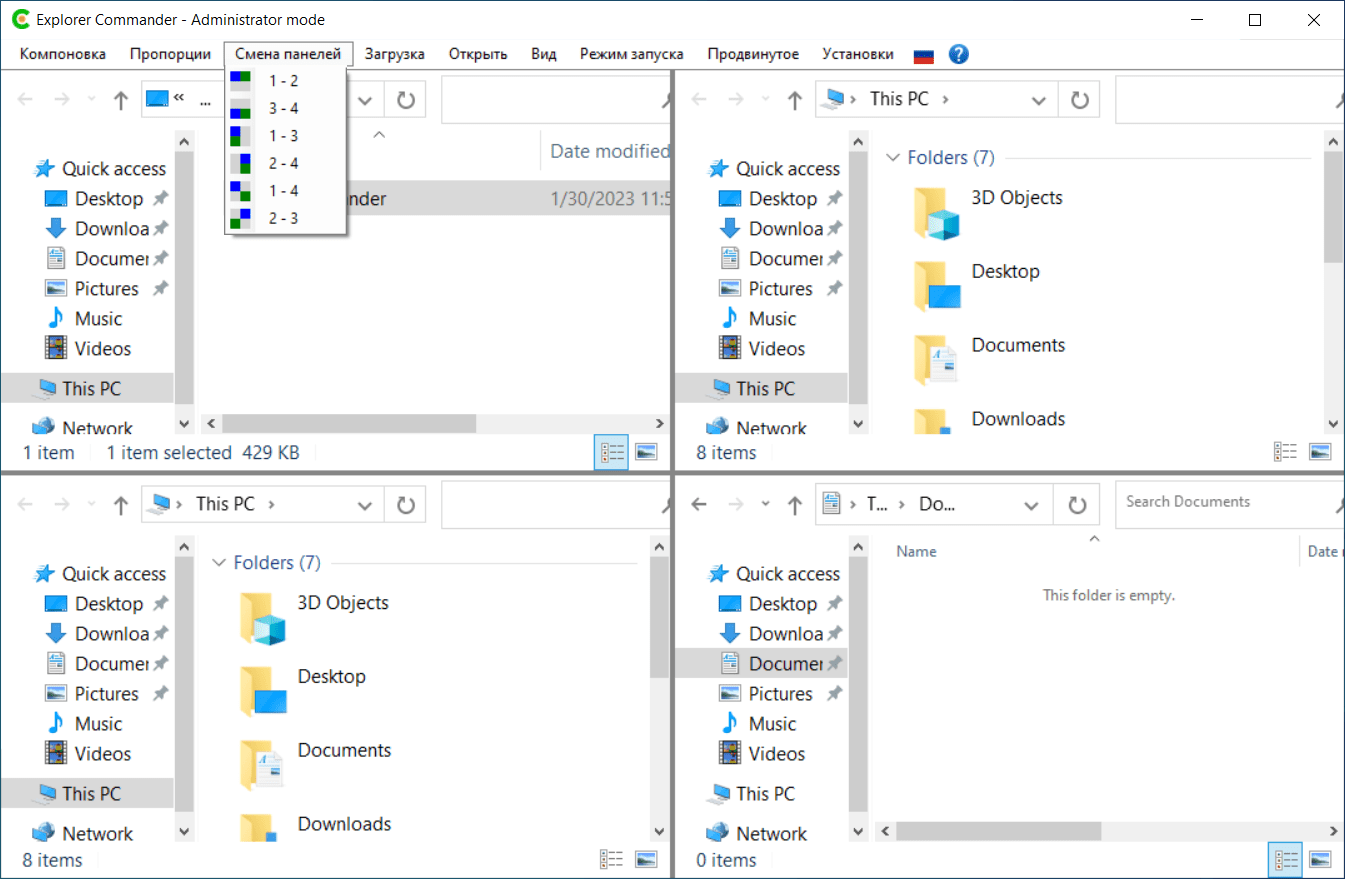The image size is (1345, 879).
Task: Select Music in the top-left navigation tree
Action: 98,319
